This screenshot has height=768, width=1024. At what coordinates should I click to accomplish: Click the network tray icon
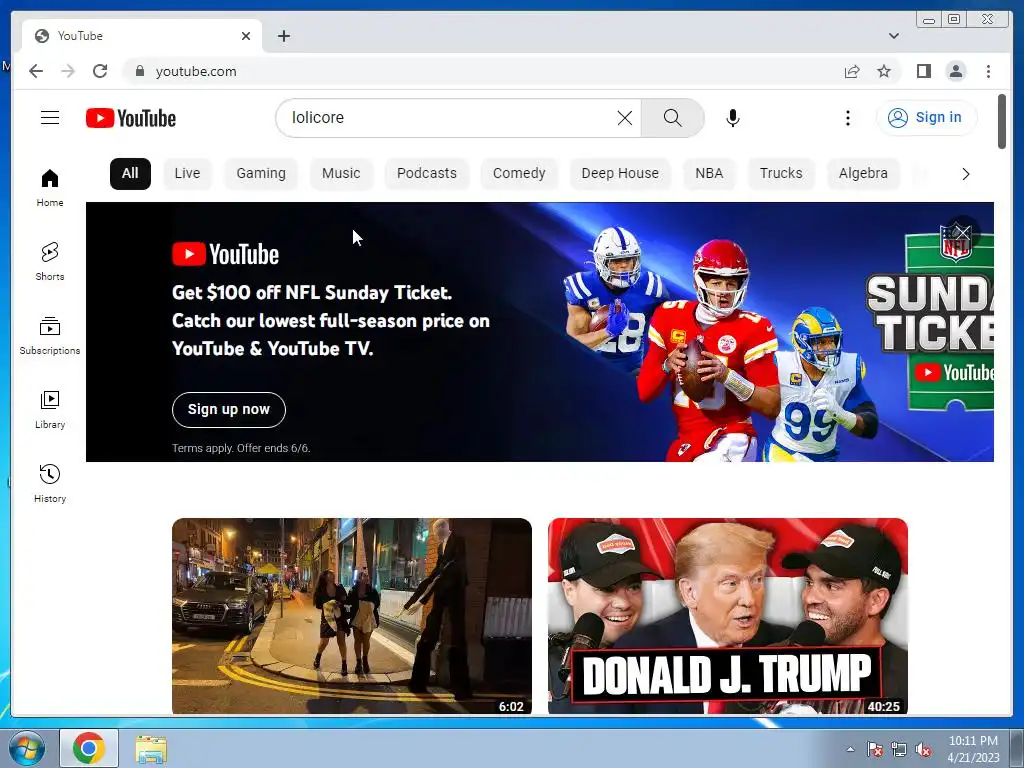pyautogui.click(x=899, y=750)
